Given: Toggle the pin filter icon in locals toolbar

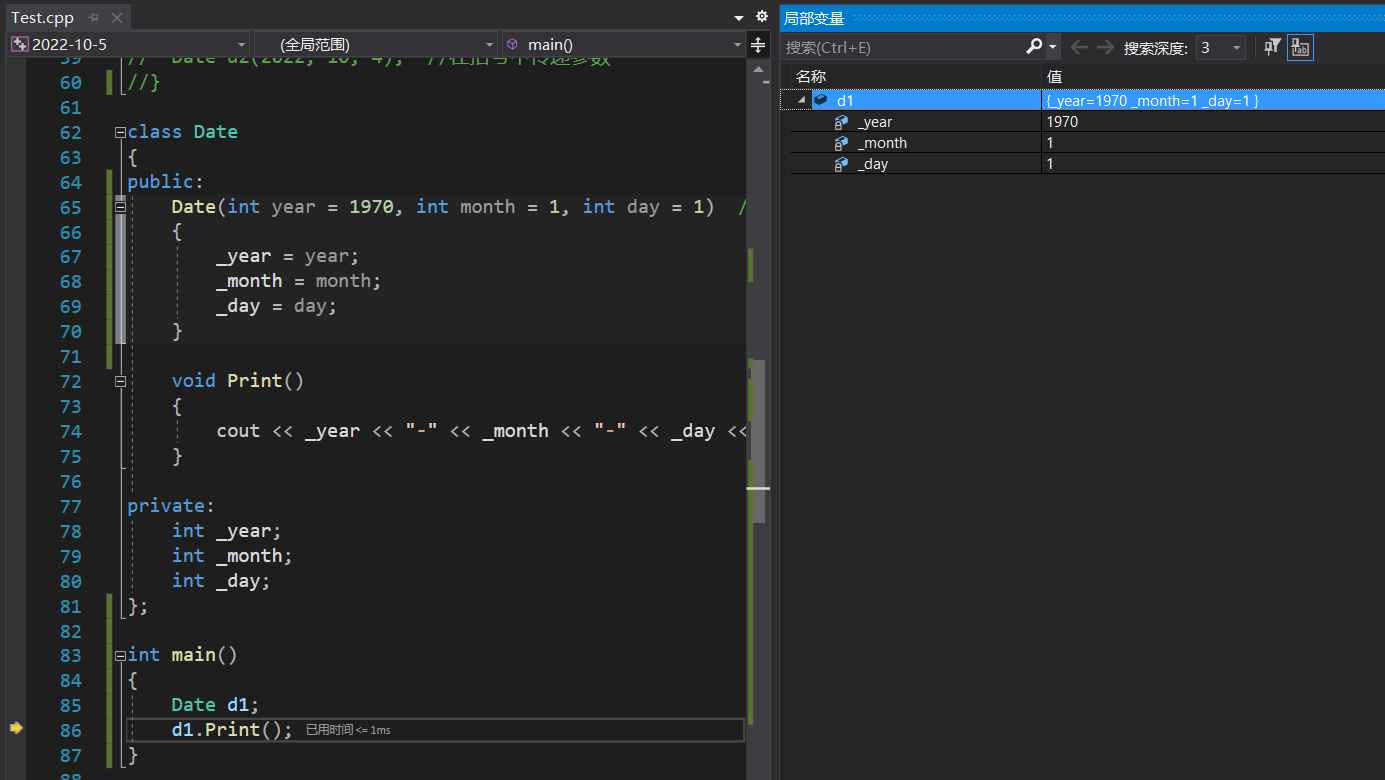Looking at the screenshot, I should (1272, 47).
